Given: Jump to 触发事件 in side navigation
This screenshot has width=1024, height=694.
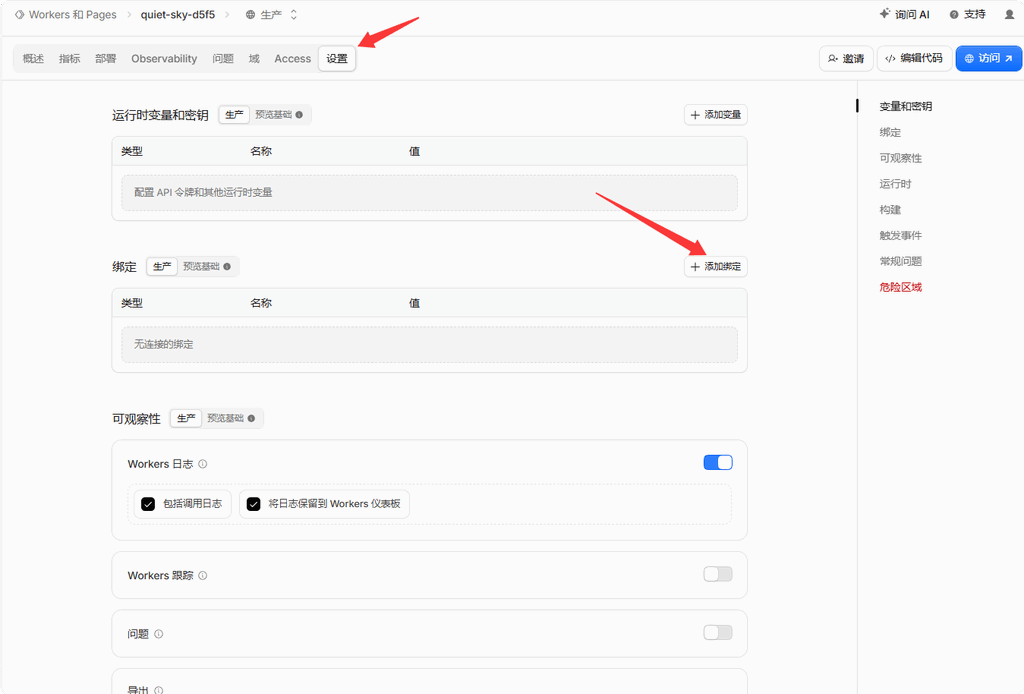Looking at the screenshot, I should pos(901,236).
